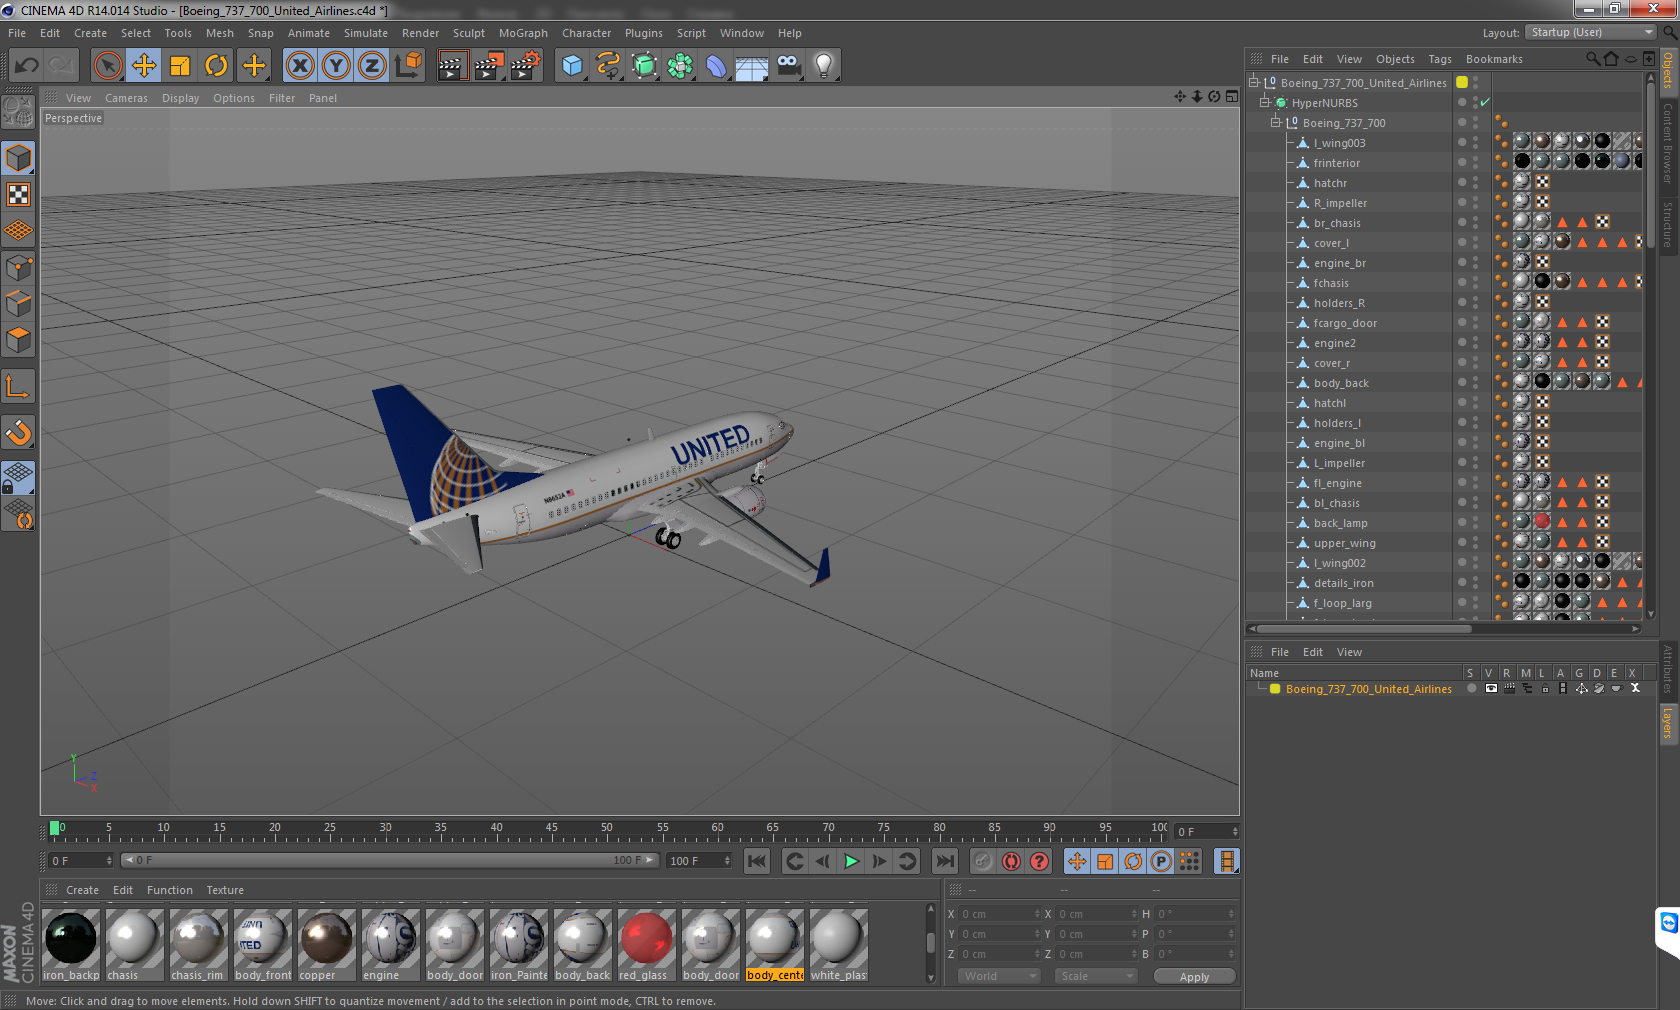Toggle layer visibility for Boeing_737_700_United_Airlines layer
Image resolution: width=1680 pixels, height=1010 pixels.
(1491, 688)
